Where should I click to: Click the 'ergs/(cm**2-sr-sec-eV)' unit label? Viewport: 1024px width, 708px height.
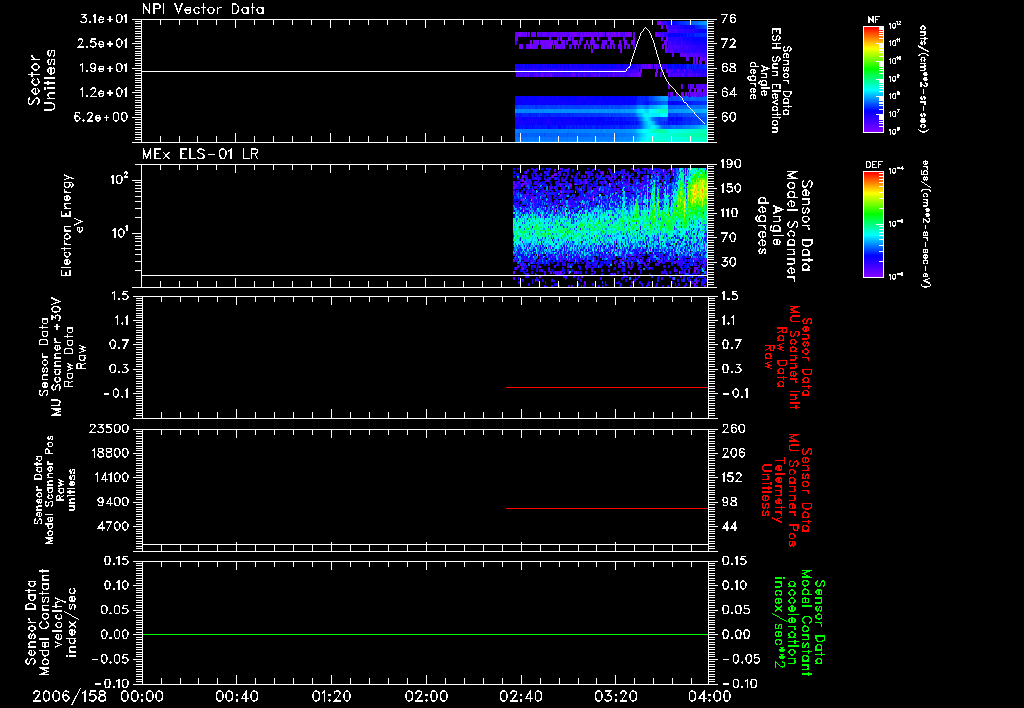point(925,223)
